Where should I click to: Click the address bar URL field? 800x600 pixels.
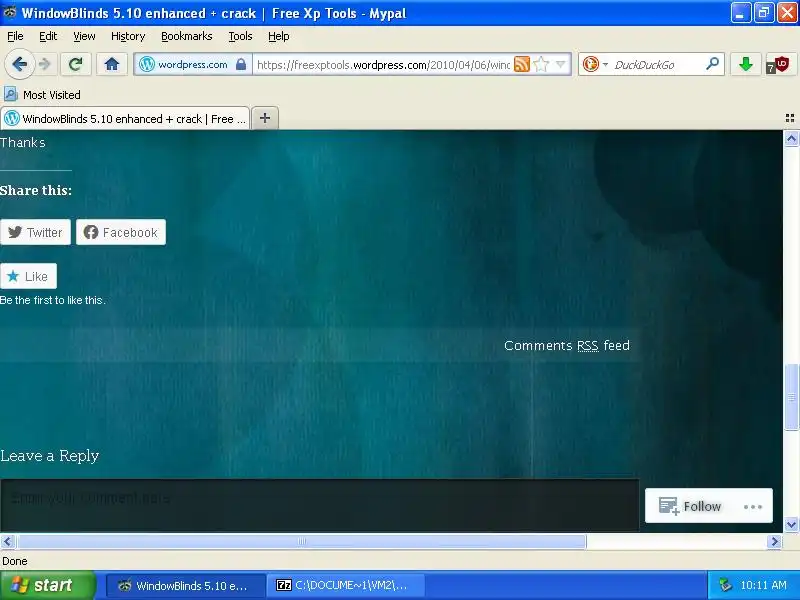[383, 65]
